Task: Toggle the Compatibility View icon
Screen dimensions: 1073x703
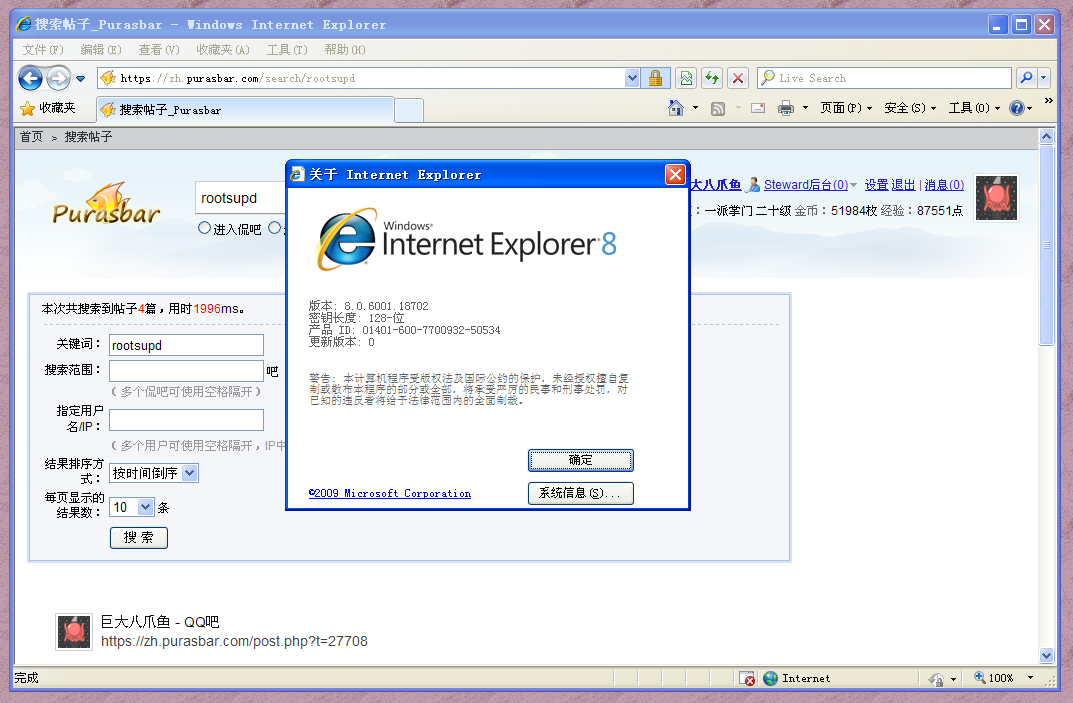Action: click(x=686, y=78)
